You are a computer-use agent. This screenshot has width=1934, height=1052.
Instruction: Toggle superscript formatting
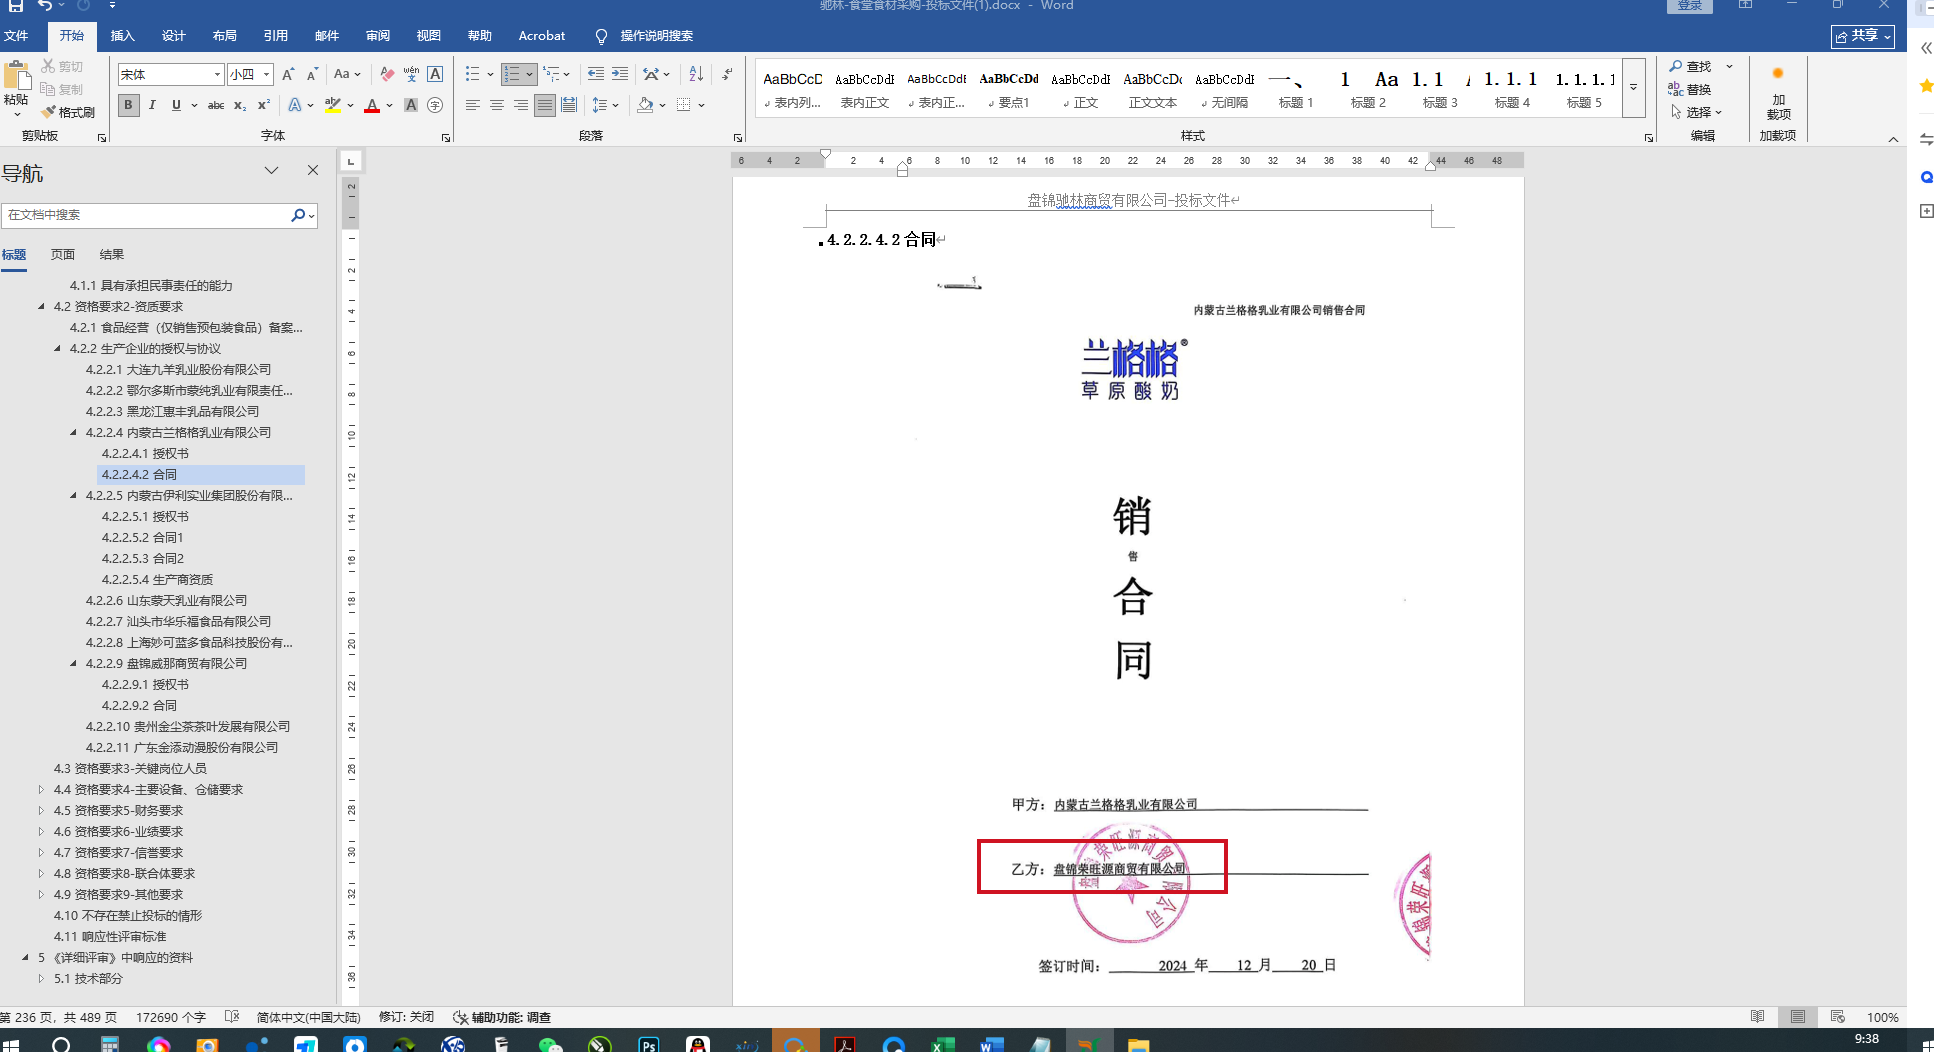pos(264,105)
